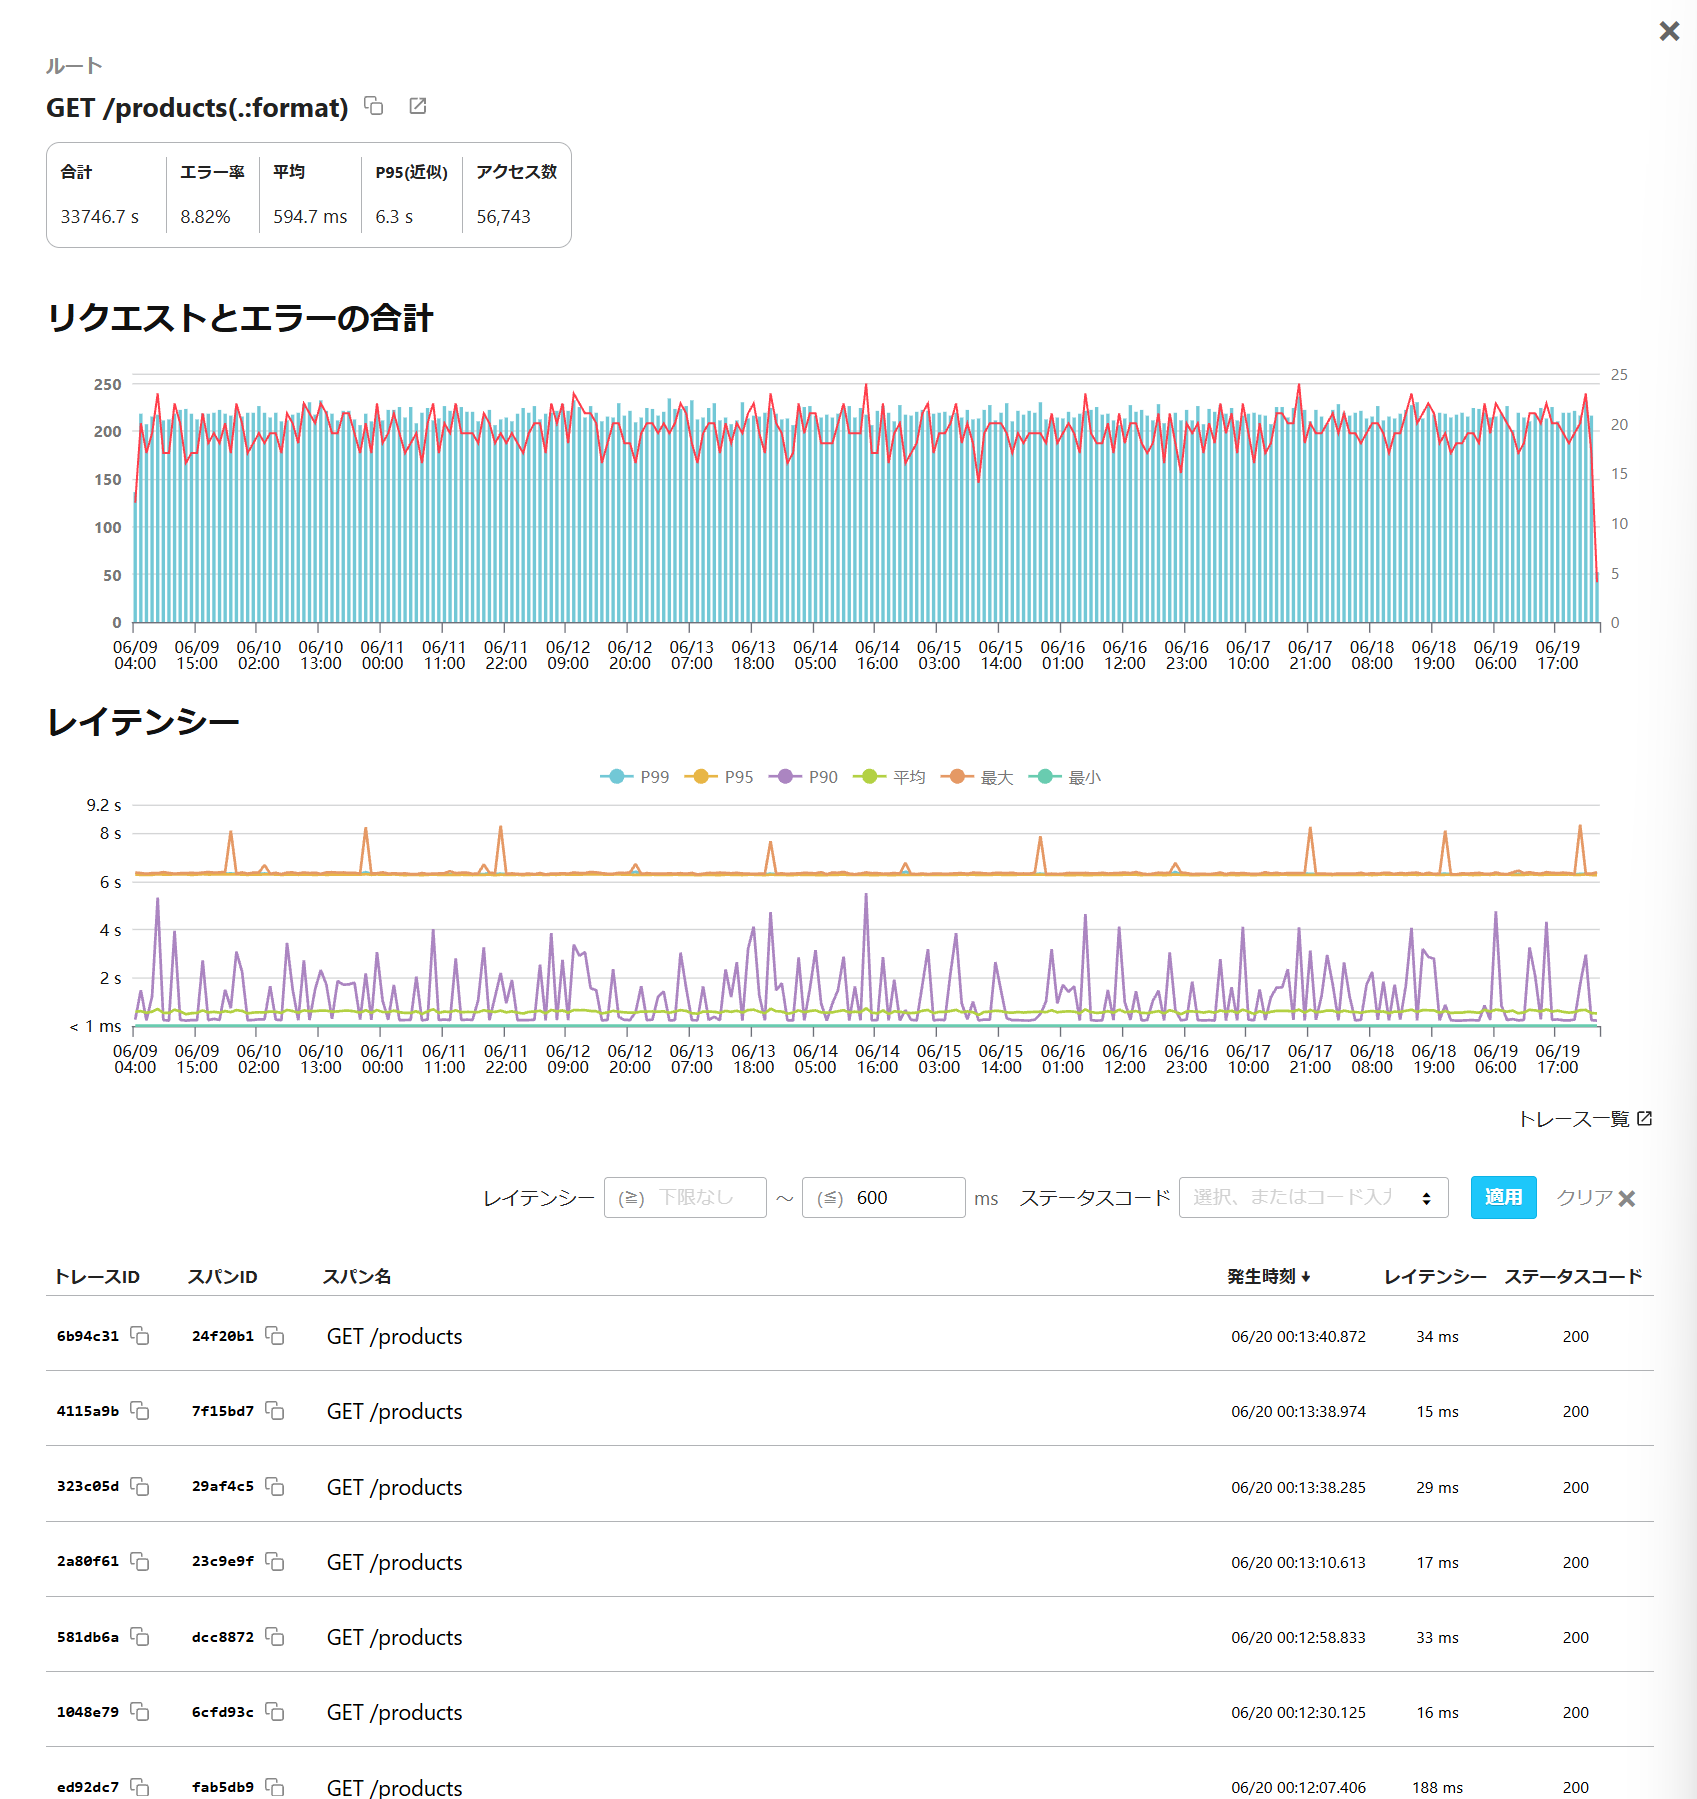
Task: Apply the filter with 適用 button
Action: [x=1503, y=1197]
